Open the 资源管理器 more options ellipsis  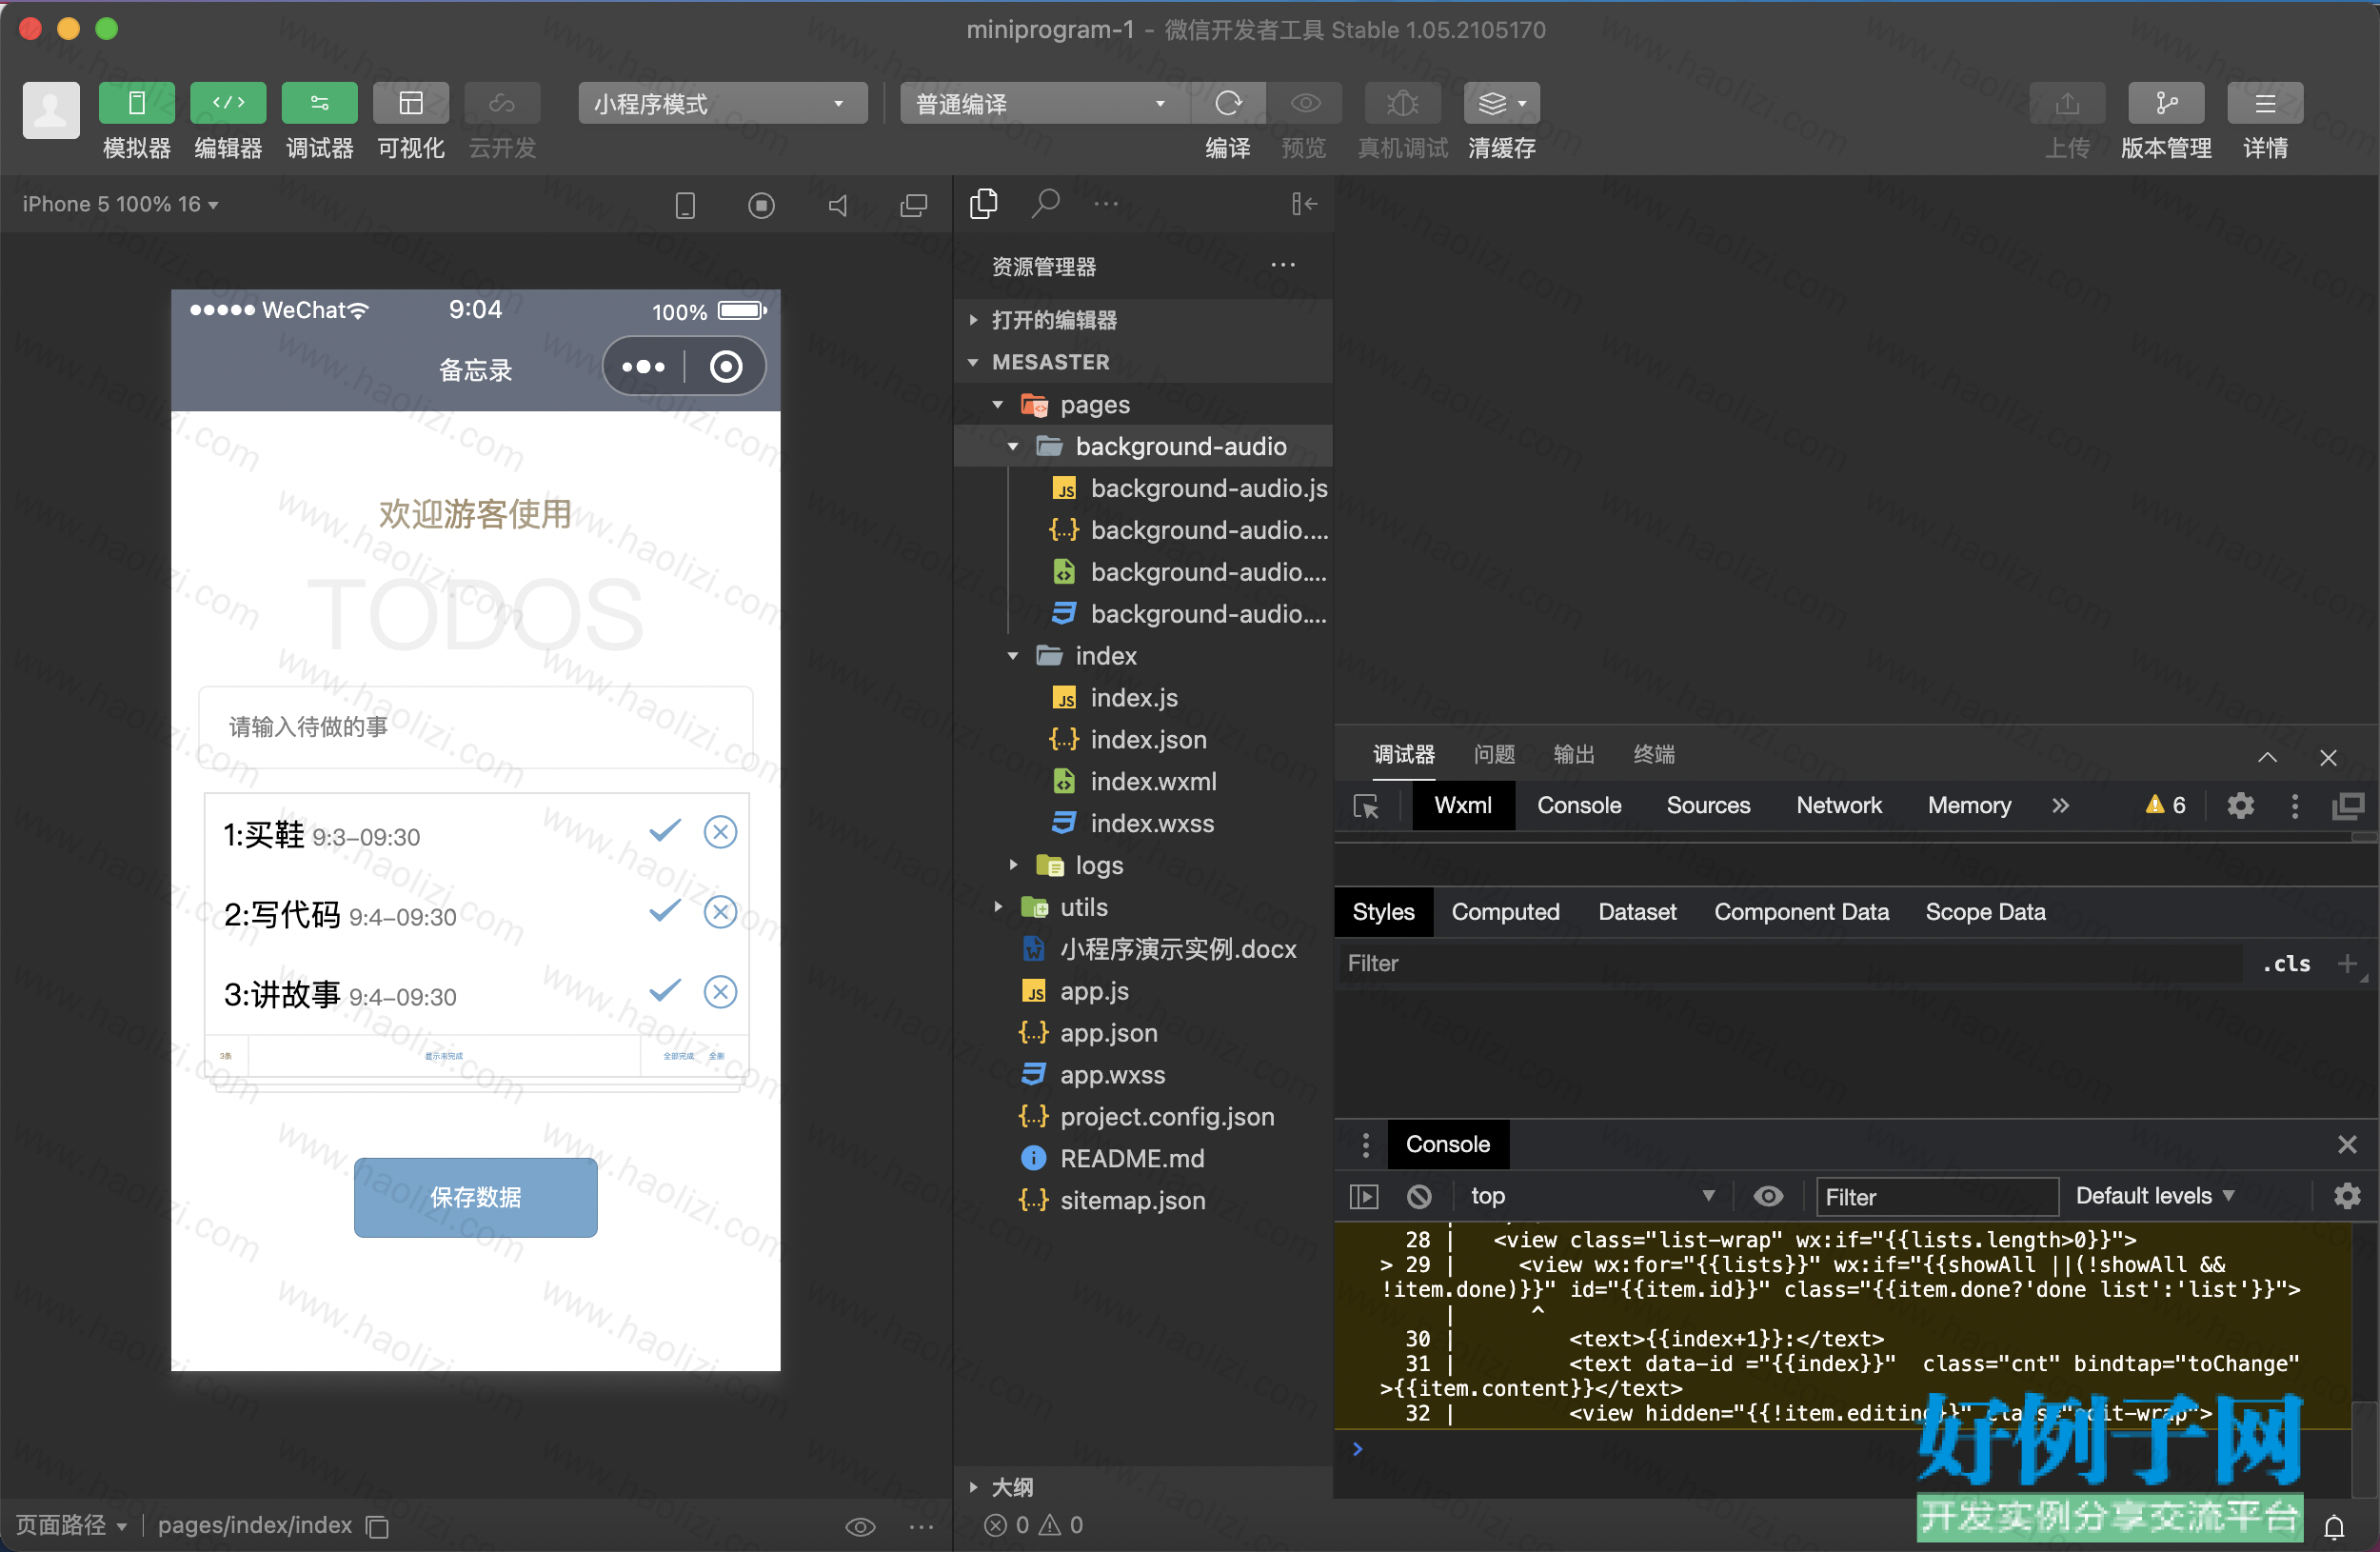[x=1283, y=266]
